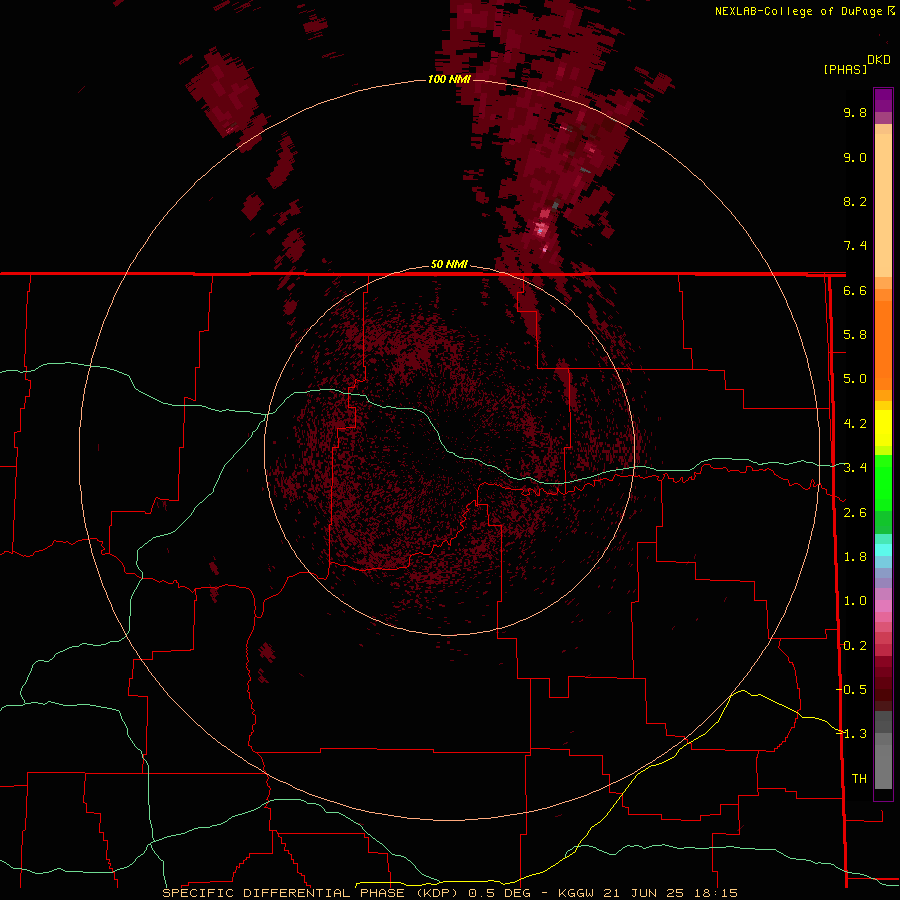This screenshot has width=900, height=900.
Task: Click the 5.8 color scale value
Action: [x=855, y=335]
